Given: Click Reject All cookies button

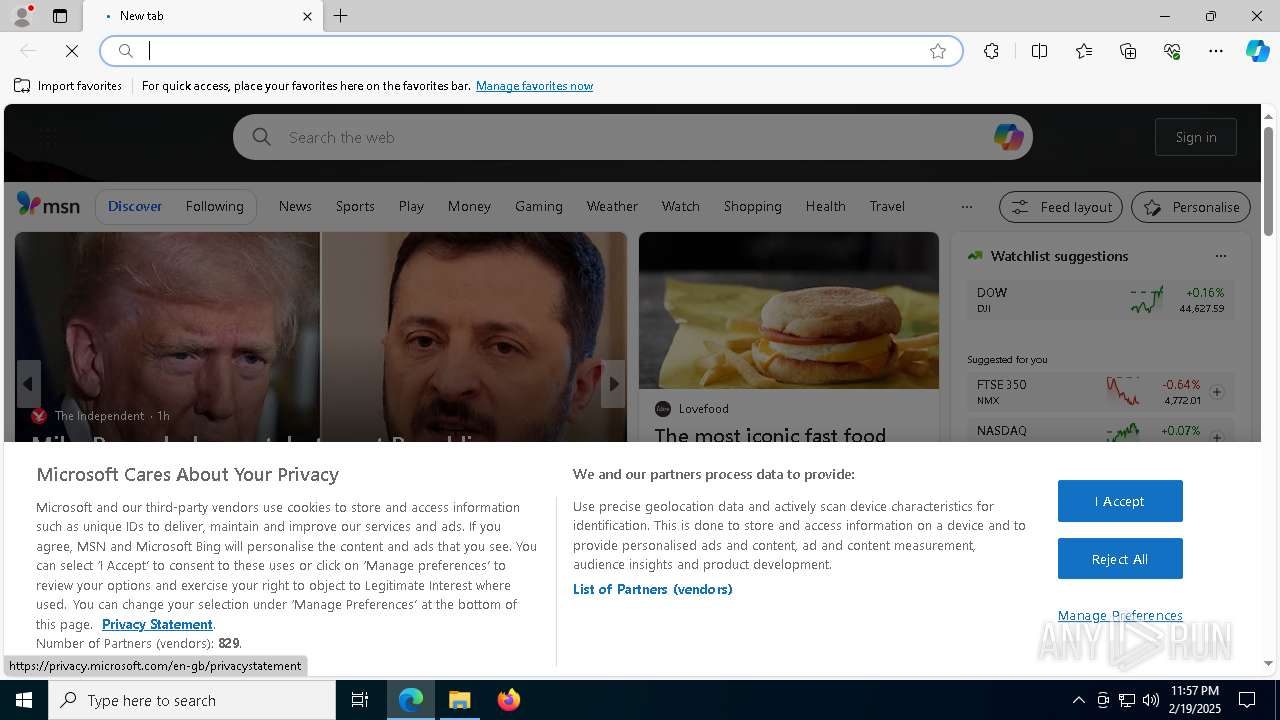Looking at the screenshot, I should click(x=1120, y=559).
